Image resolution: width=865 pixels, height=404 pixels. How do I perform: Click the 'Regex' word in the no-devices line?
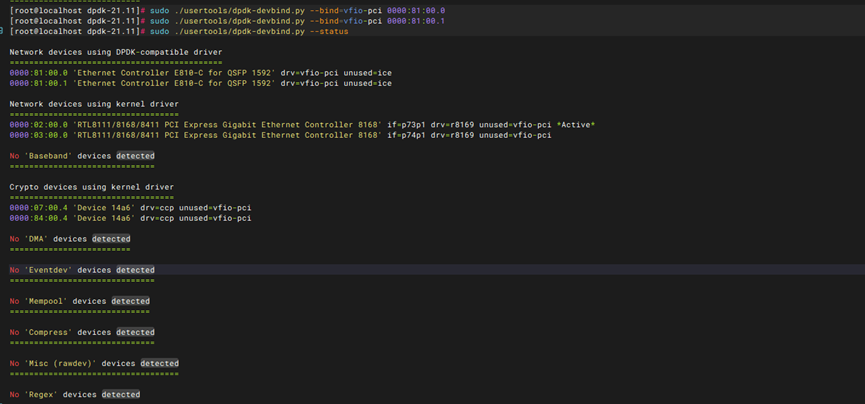pos(41,395)
